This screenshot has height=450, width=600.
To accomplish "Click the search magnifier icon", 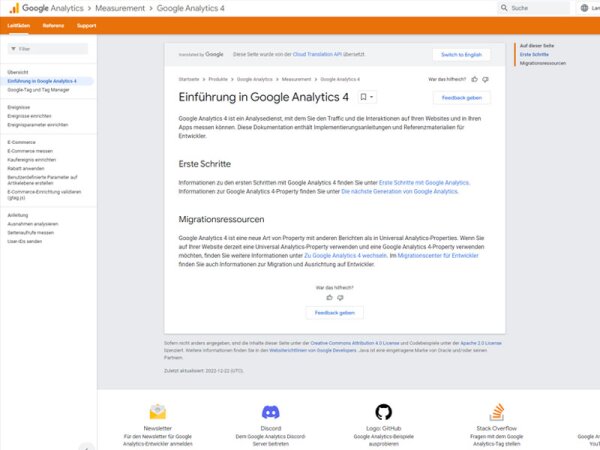I will pos(504,8).
